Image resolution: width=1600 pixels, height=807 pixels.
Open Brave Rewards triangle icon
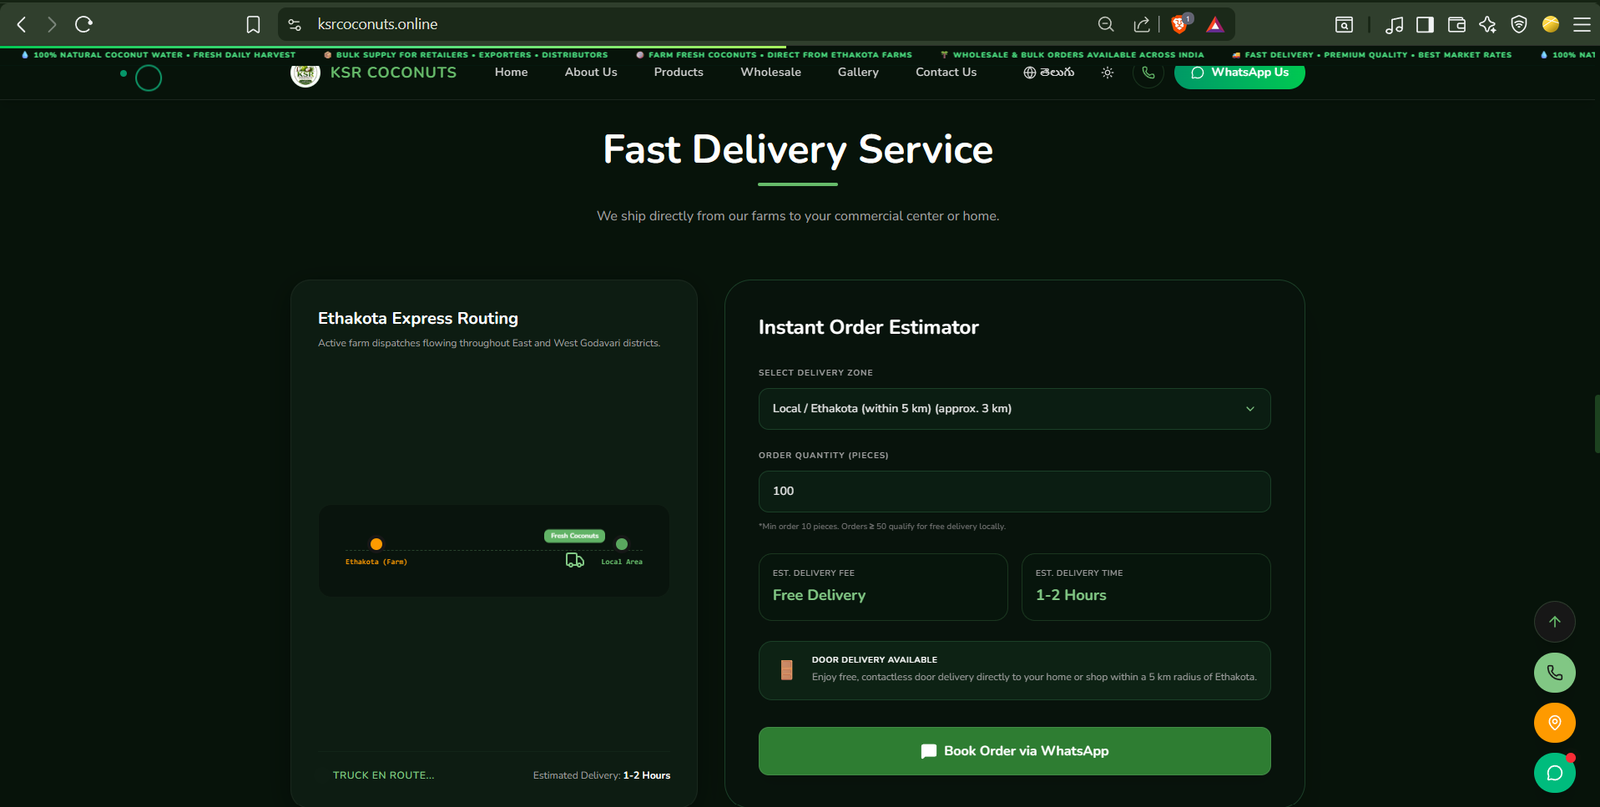tap(1215, 24)
